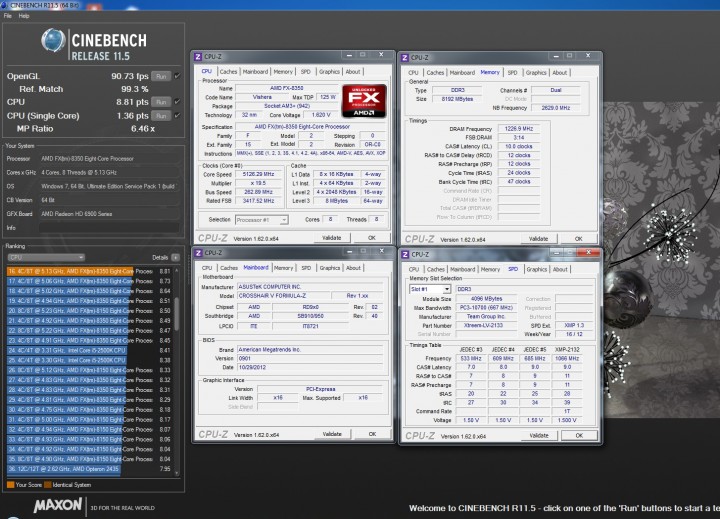Viewport: 720px width, 519px height.
Task: Click the CPU-Z icon in the CPU window title bar
Action: [x=198, y=56]
